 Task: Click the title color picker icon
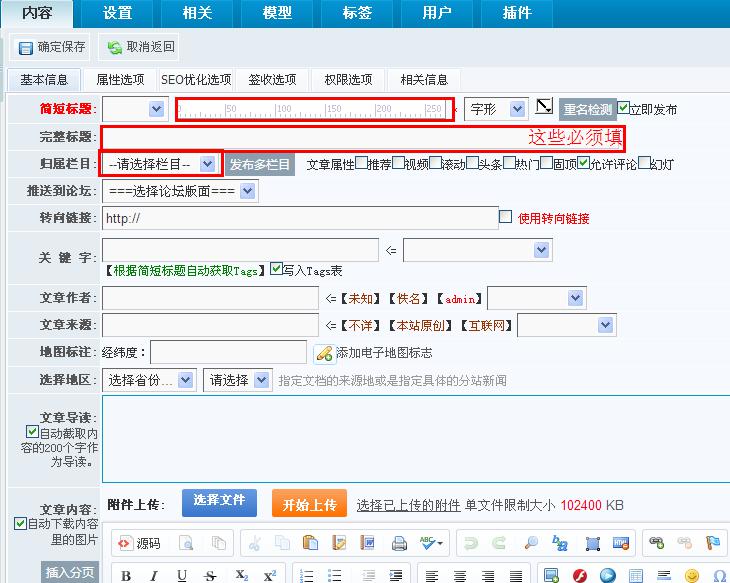pos(544,107)
